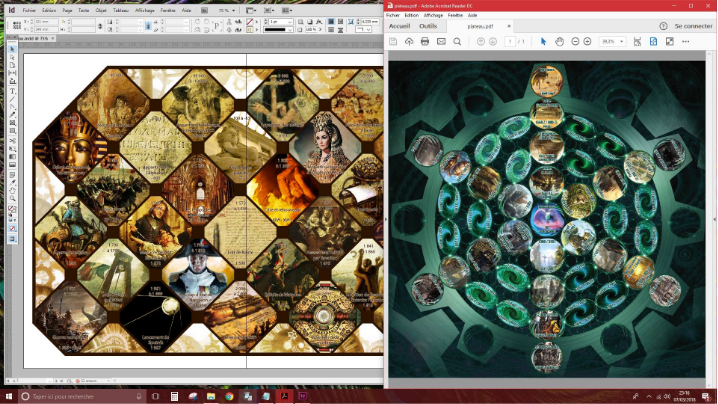Select the Rectangle Frame tool in InDesign
Image resolution: width=718 pixels, height=404 pixels.
coord(12,123)
